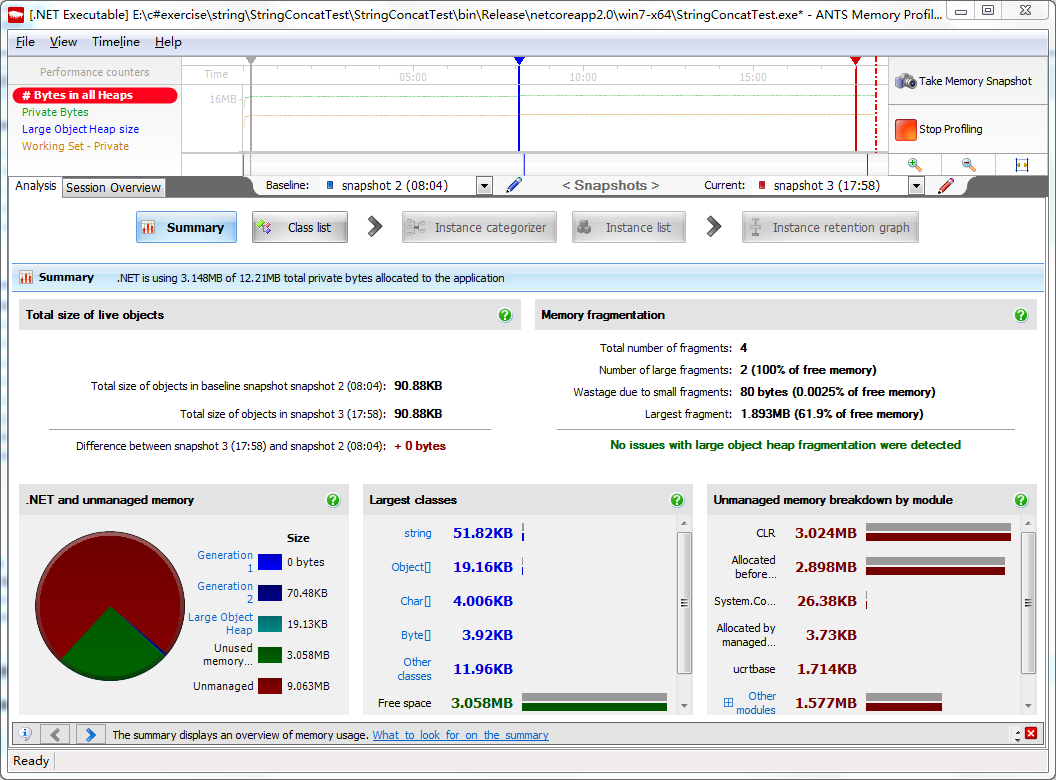
Task: Open the Instance retention graph view
Action: [x=830, y=228]
